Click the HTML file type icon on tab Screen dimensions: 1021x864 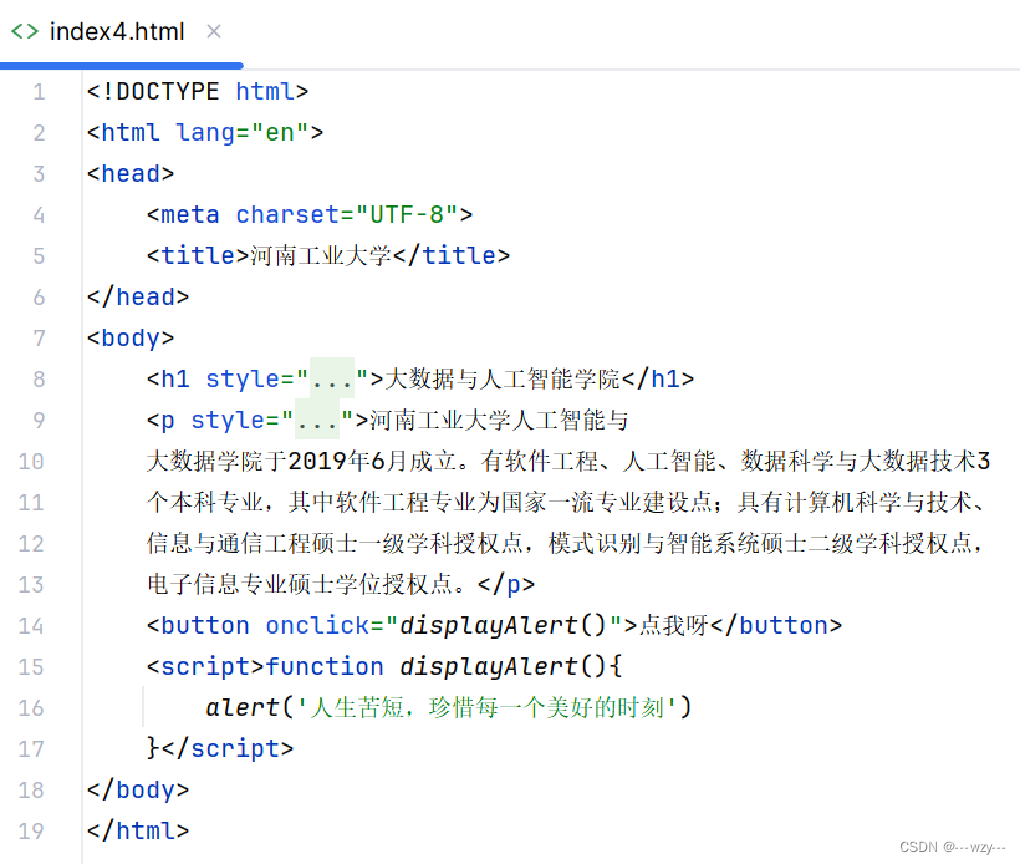[x=25, y=31]
